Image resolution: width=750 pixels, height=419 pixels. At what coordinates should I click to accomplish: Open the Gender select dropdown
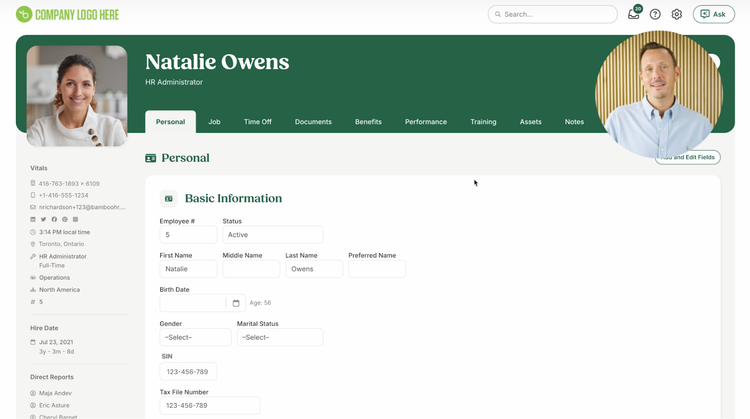195,338
